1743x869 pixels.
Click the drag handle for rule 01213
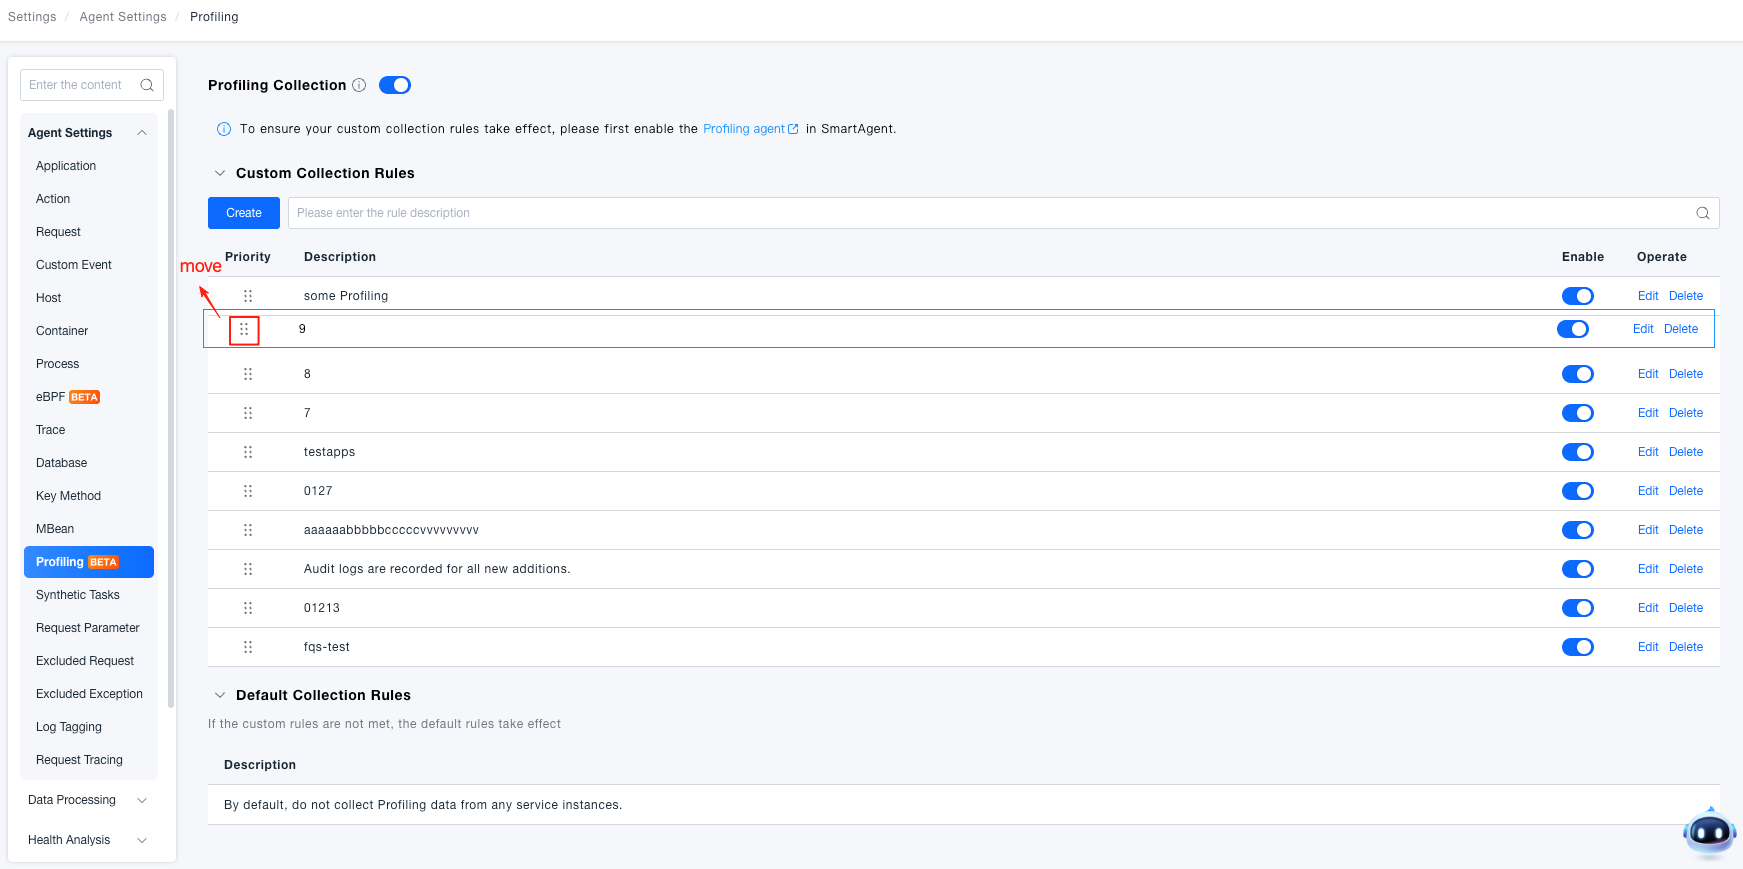pyautogui.click(x=248, y=608)
